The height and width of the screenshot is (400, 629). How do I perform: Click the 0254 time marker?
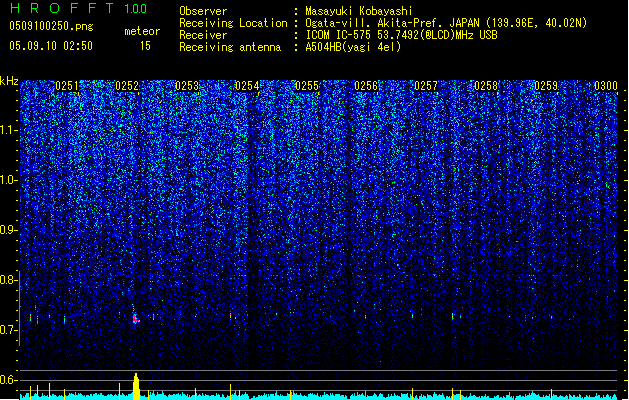[x=247, y=86]
